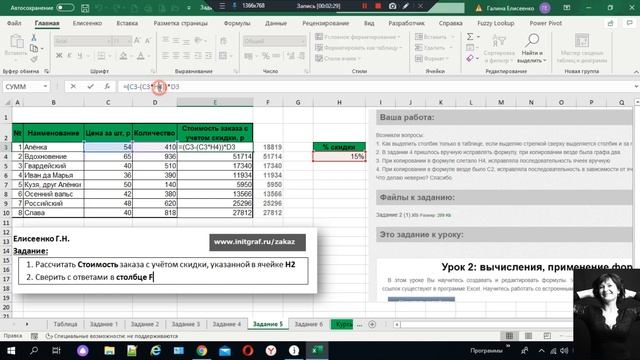Click the Fill down icon in editing group
Image resolution: width=640 pixels, height=360 pixels.
click(x=470, y=48)
